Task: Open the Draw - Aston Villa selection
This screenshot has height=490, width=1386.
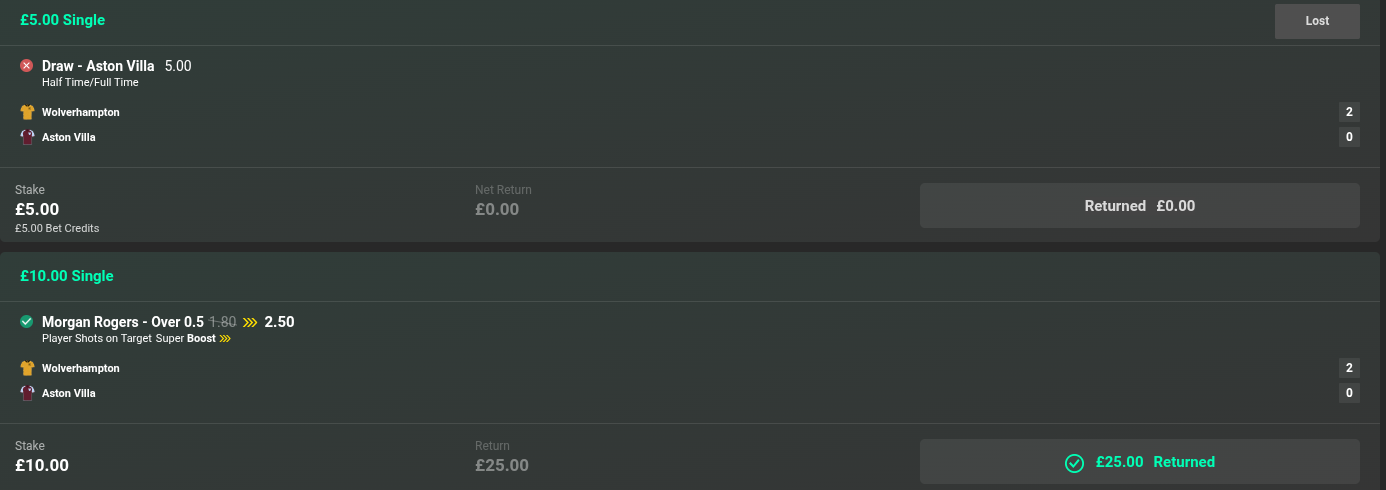Action: coord(98,66)
